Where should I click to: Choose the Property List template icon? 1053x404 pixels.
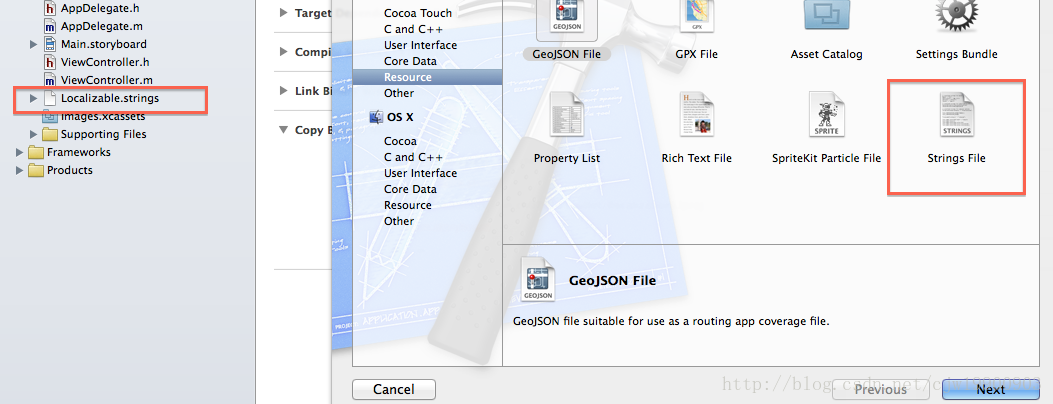point(567,115)
